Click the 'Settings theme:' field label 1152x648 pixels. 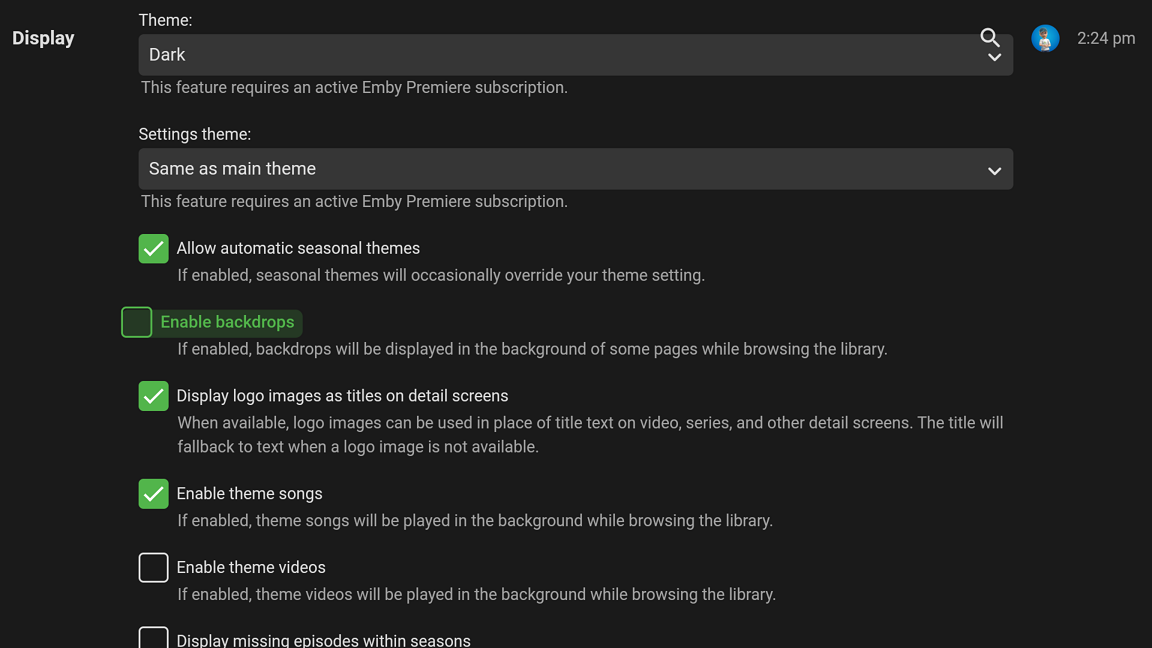pyautogui.click(x=194, y=134)
